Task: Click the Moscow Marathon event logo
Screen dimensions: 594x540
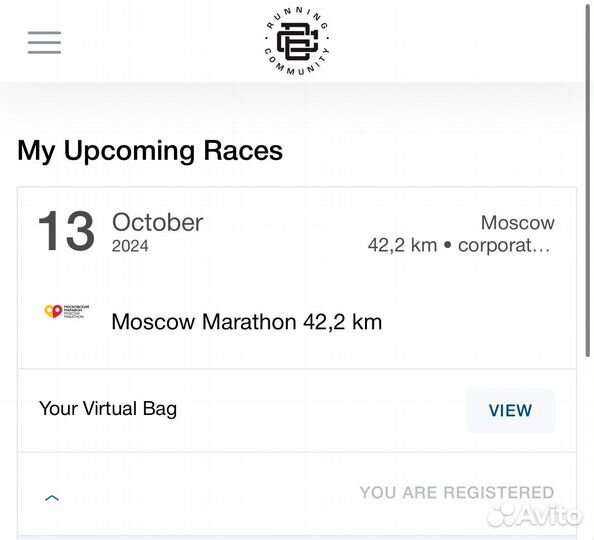Action: (66, 311)
